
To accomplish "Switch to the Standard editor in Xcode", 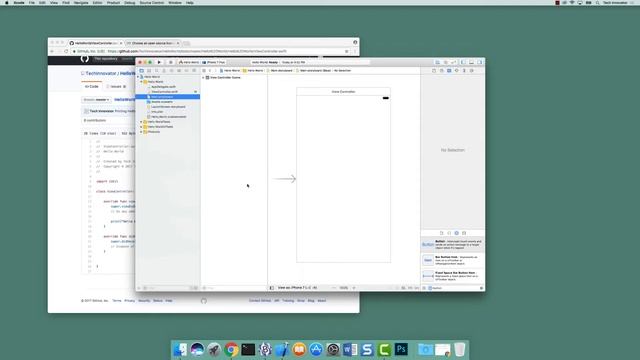I will pos(438,62).
